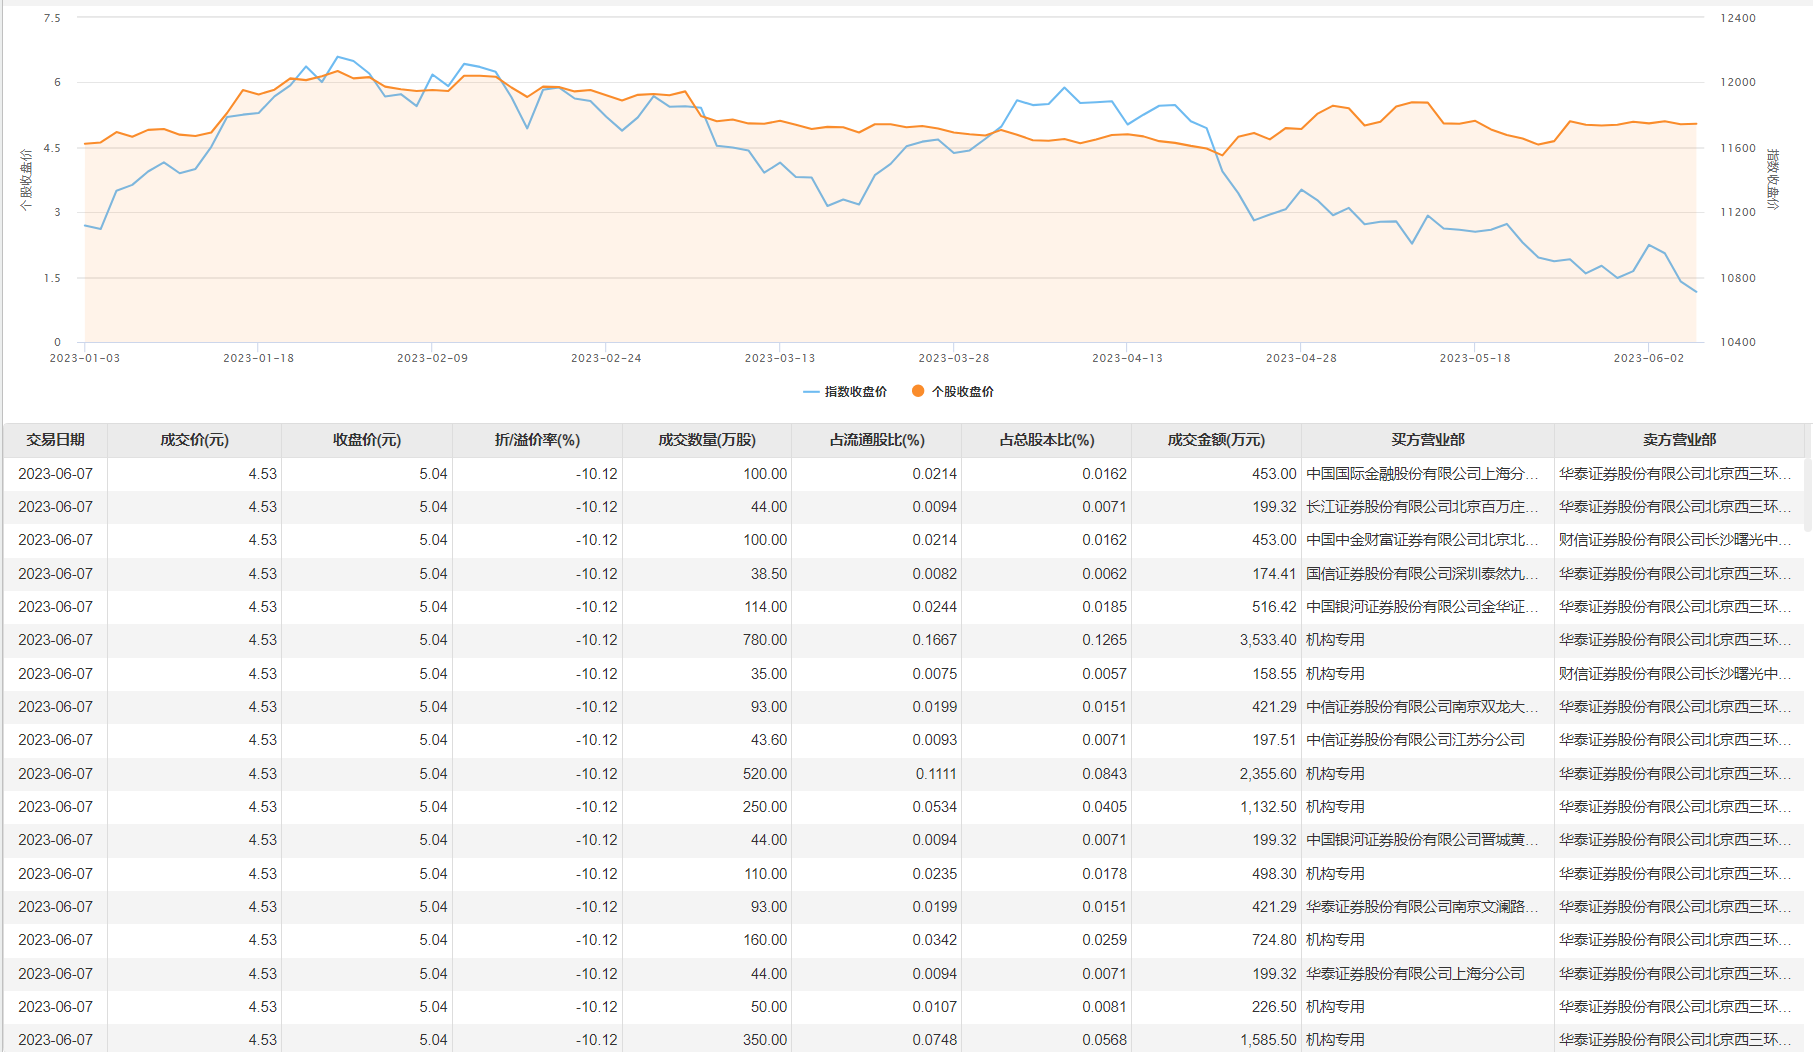Click buyer 华泰证券股份有限公司上海分公司
Screen dimensions: 1813x1052
tap(1415, 974)
